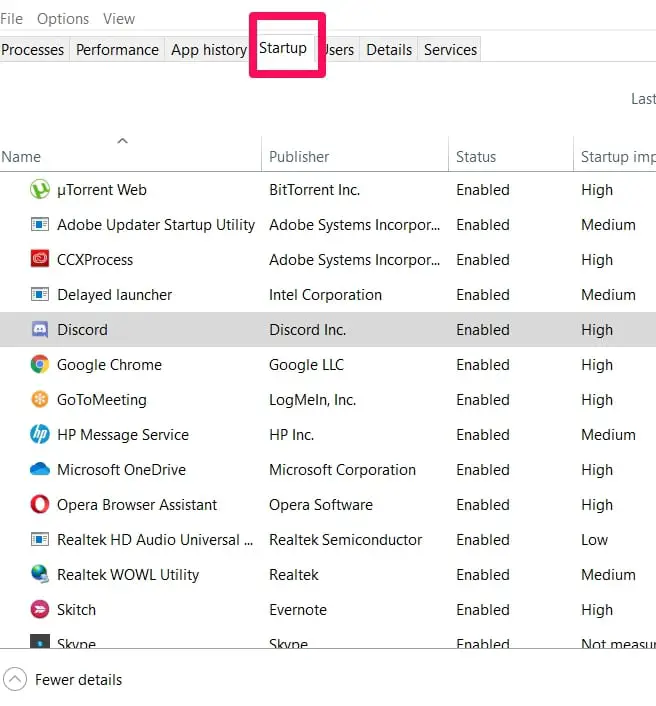Open the File menu
The width and height of the screenshot is (656, 706).
pyautogui.click(x=11, y=19)
